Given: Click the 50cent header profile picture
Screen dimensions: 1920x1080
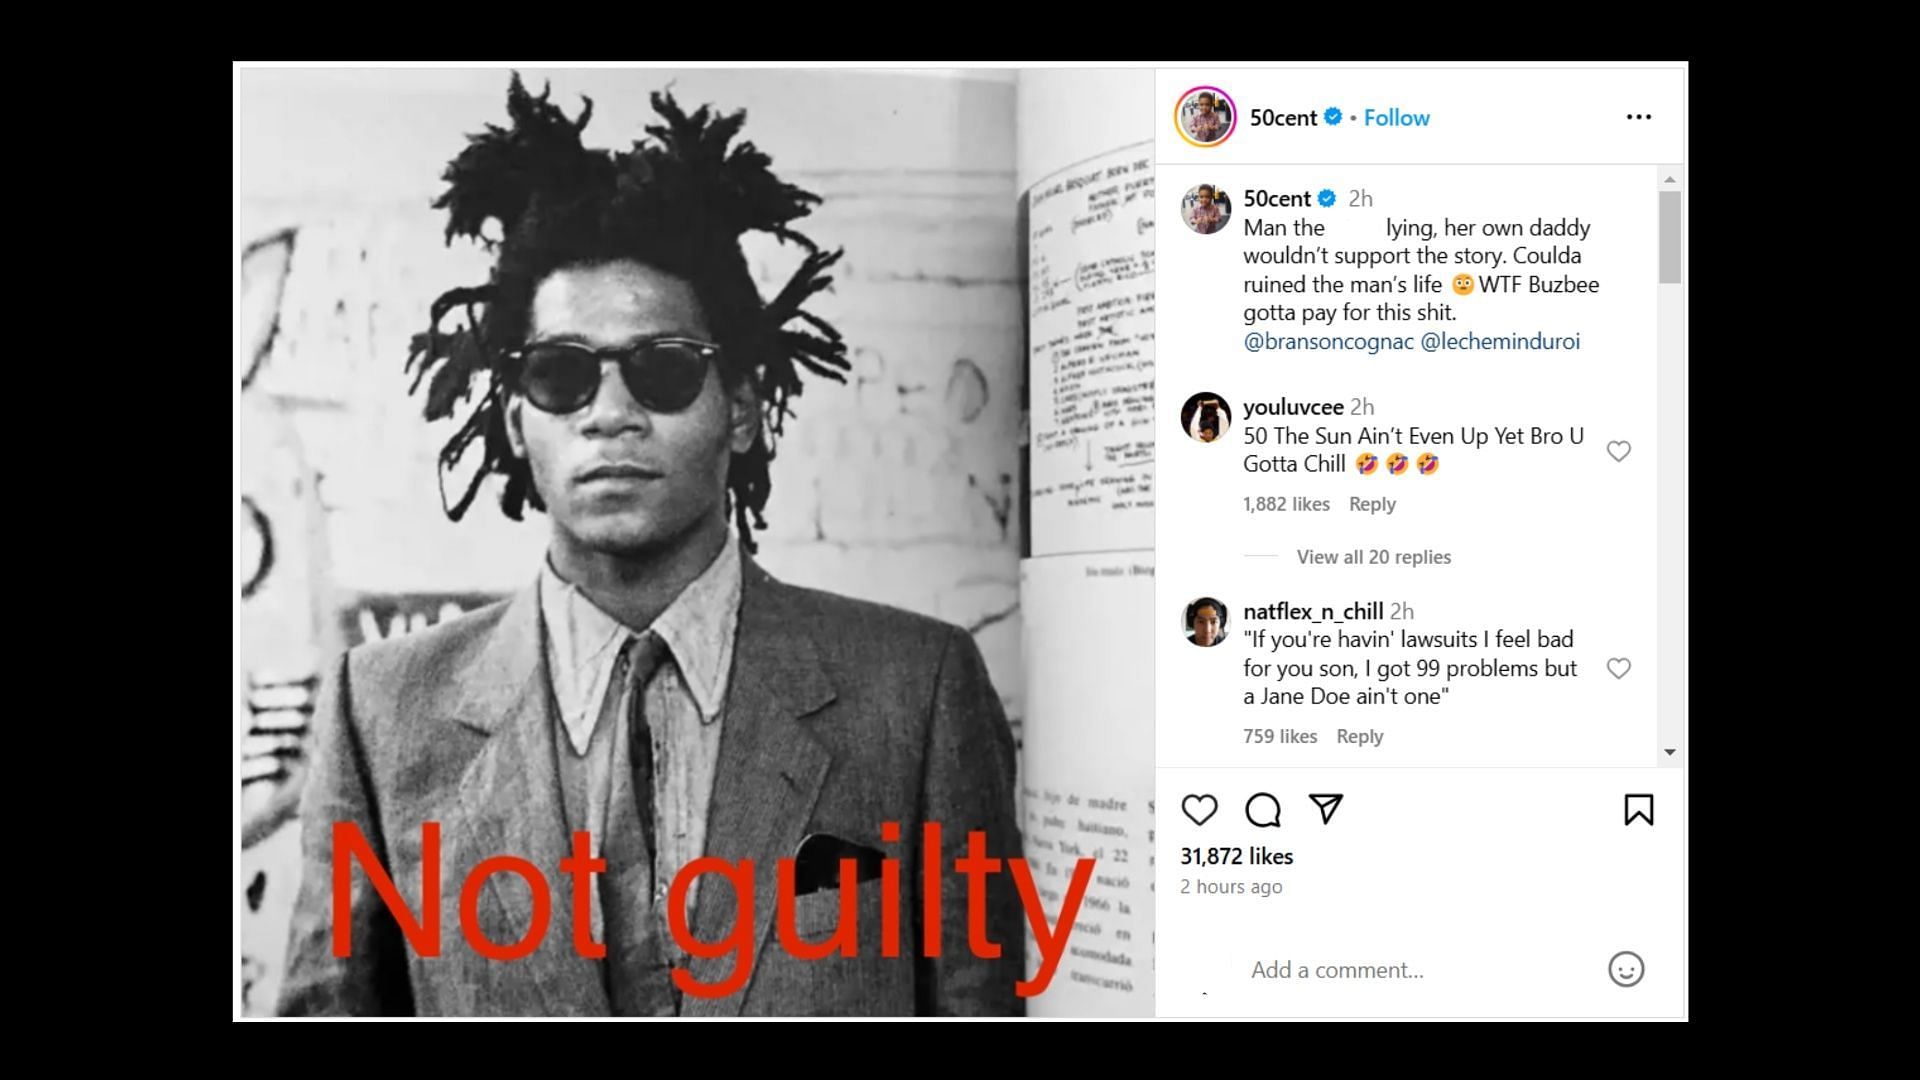Looking at the screenshot, I should pos(1205,117).
